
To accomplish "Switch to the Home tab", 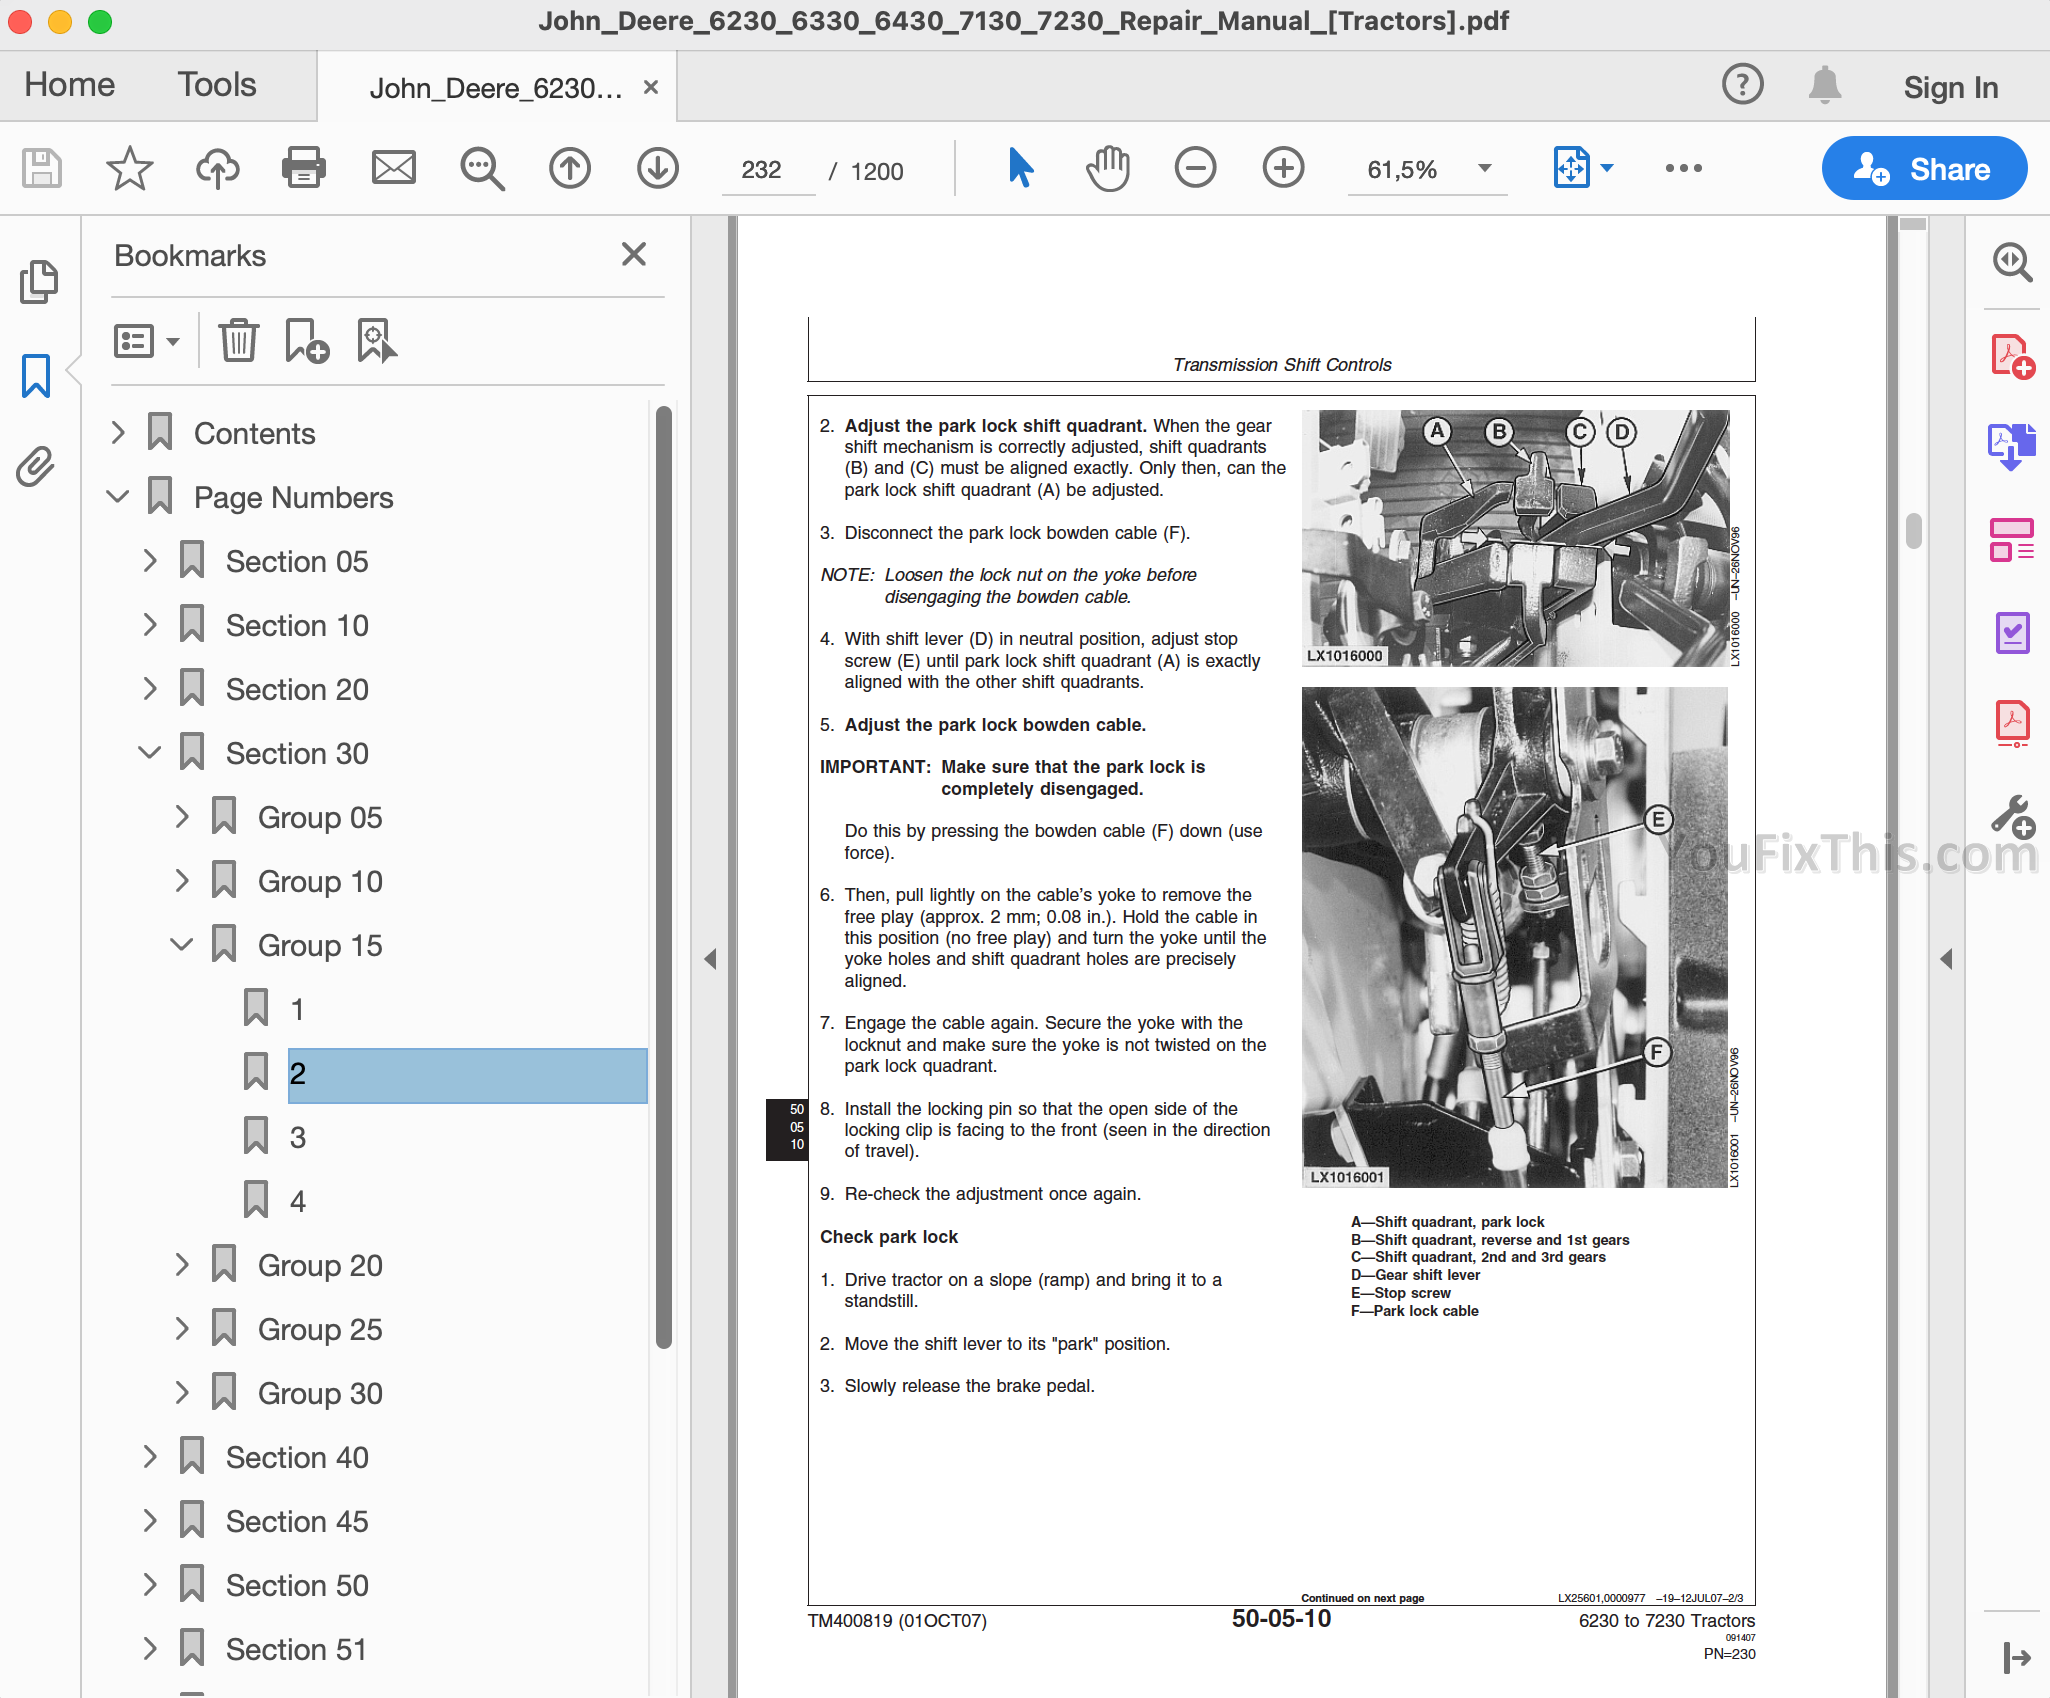I will click(69, 85).
